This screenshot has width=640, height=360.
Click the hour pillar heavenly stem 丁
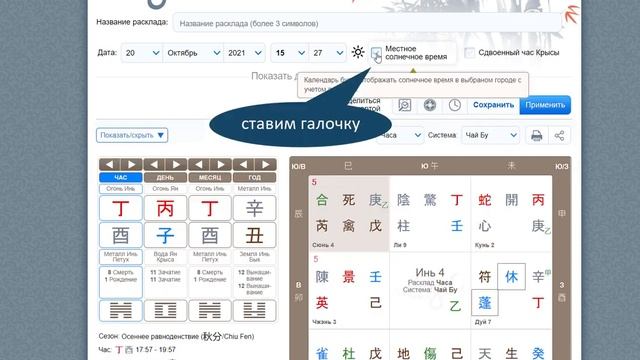(121, 208)
